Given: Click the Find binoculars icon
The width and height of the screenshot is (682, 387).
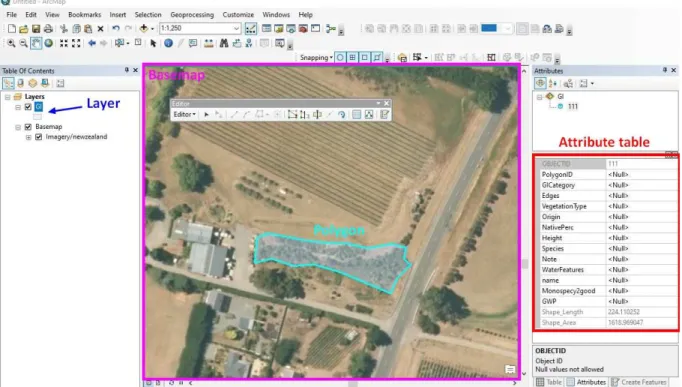Looking at the screenshot, I should (224, 43).
